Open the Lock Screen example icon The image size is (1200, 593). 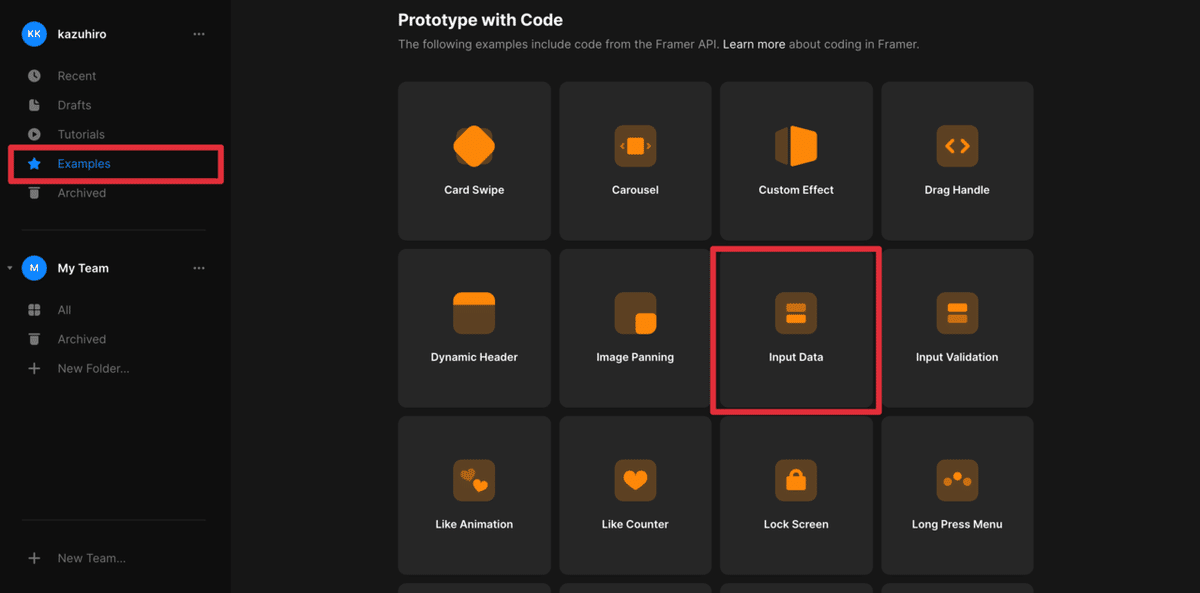pos(796,480)
